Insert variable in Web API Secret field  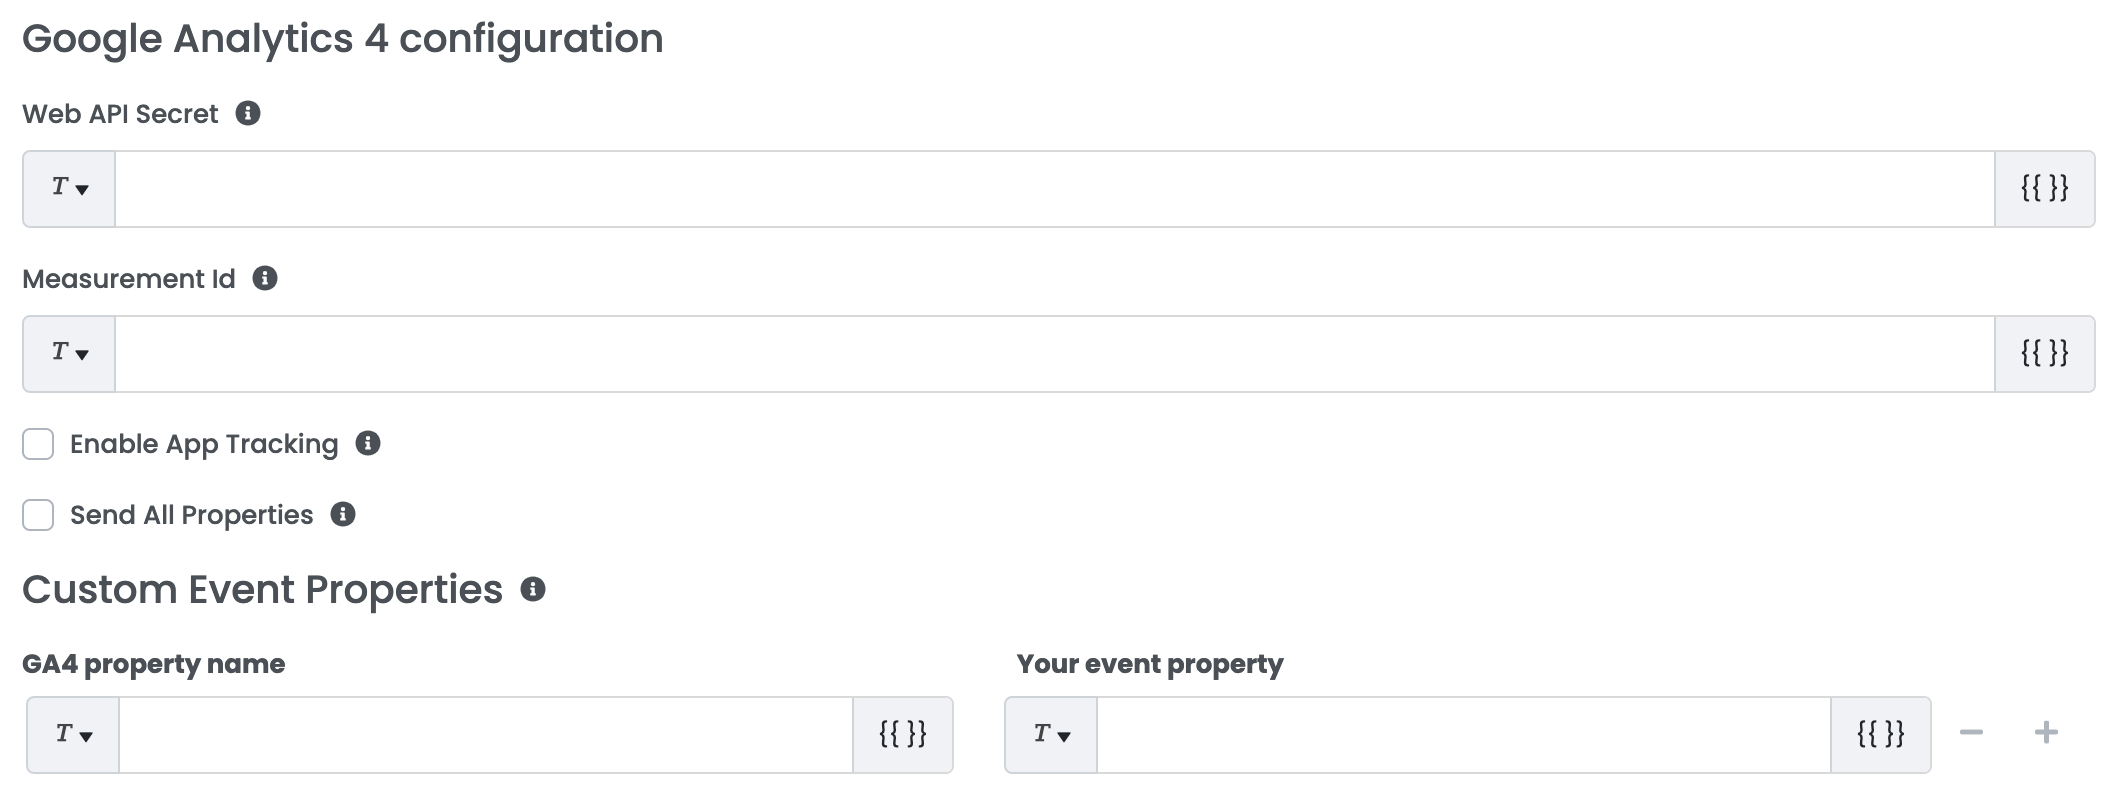2044,189
